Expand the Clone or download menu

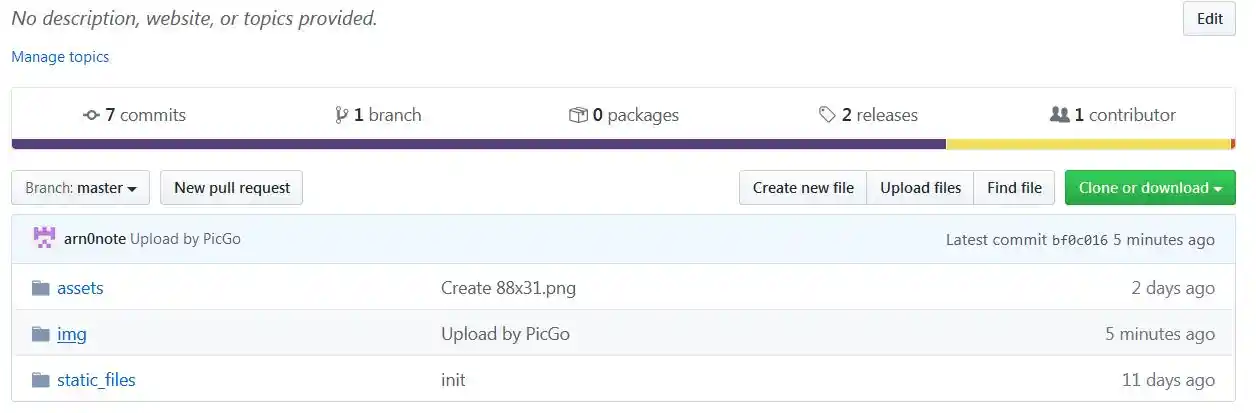[x=1150, y=188]
